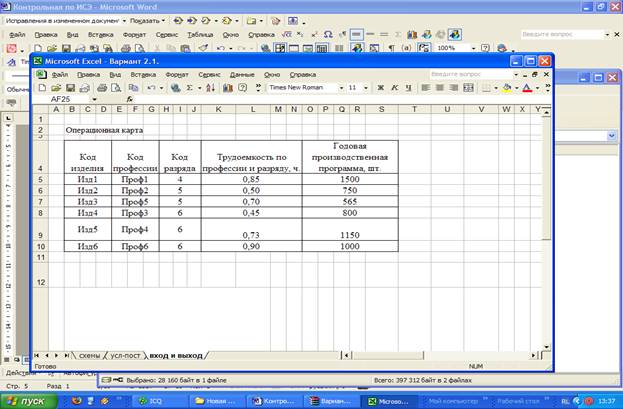Screen dimensions: 623x409
Task: Open the Показать button in Word's reviewing toolbar
Action: tap(146, 19)
